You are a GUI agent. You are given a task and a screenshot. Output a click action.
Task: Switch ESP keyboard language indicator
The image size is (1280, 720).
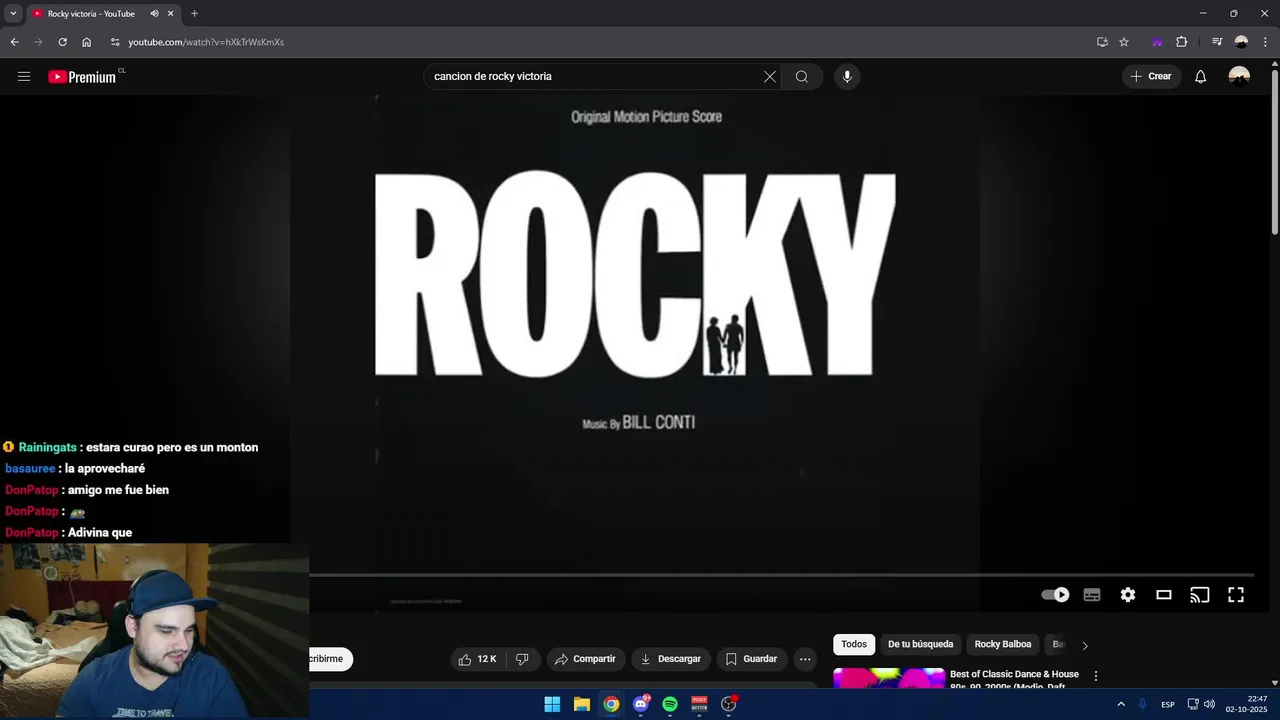click(1168, 705)
